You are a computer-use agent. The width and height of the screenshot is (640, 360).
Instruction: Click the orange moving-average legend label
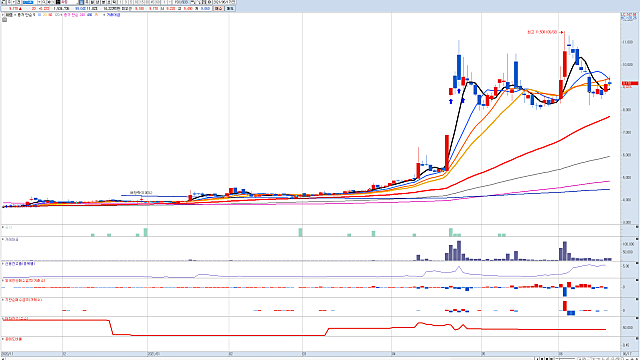click(96, 15)
